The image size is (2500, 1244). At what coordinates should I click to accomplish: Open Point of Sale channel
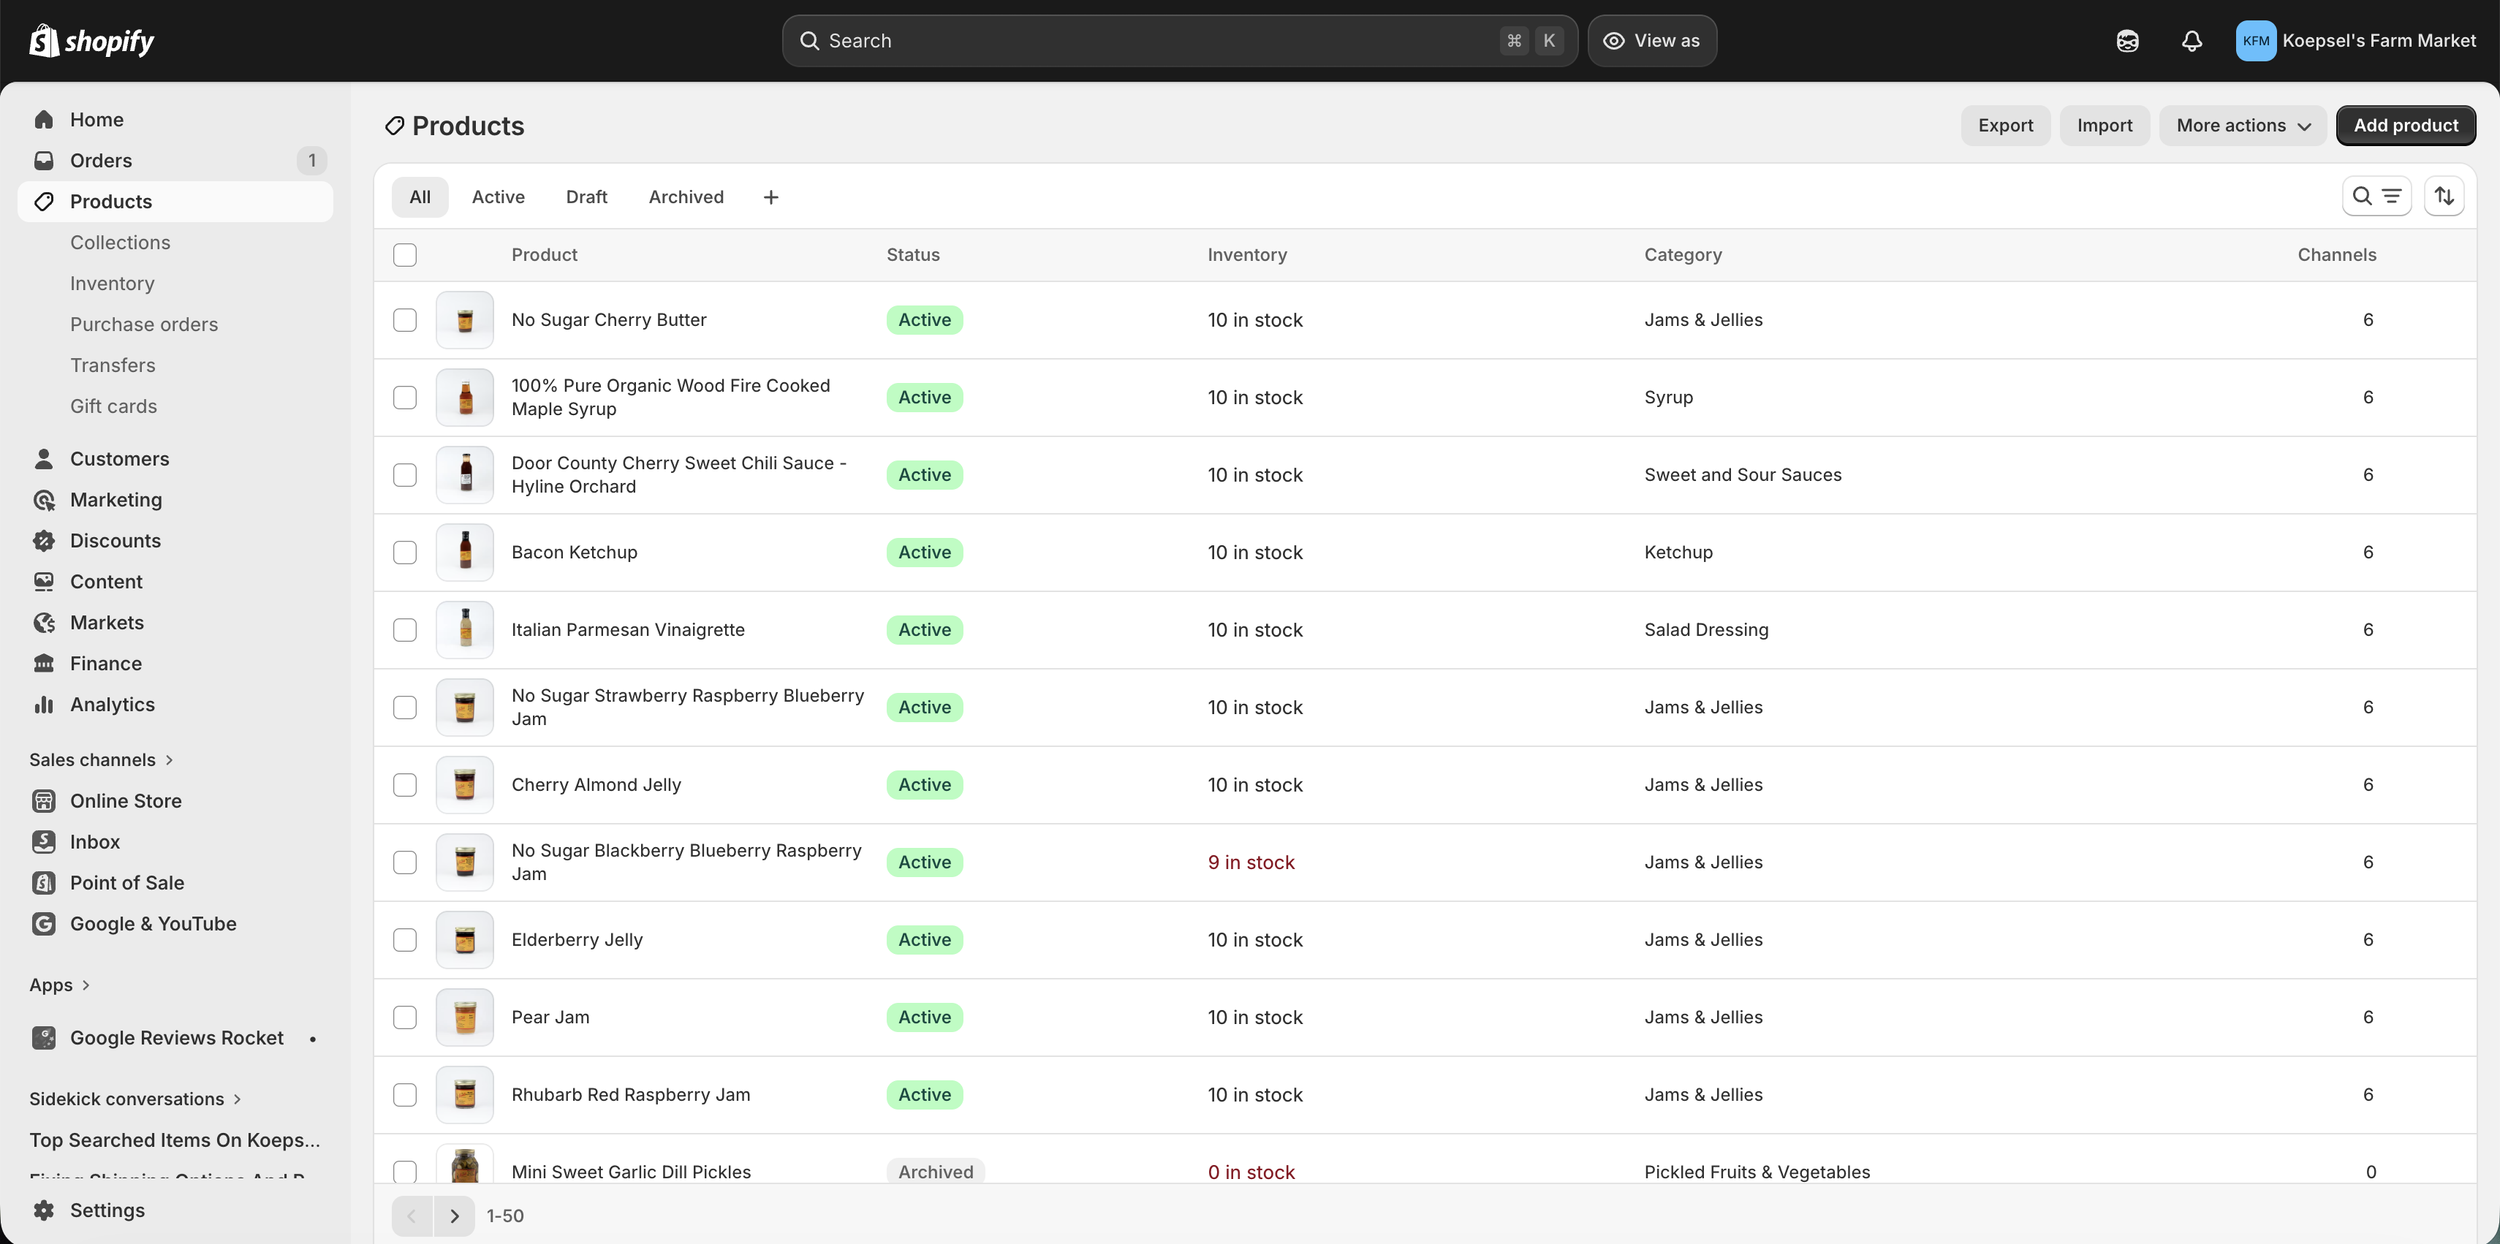(127, 883)
